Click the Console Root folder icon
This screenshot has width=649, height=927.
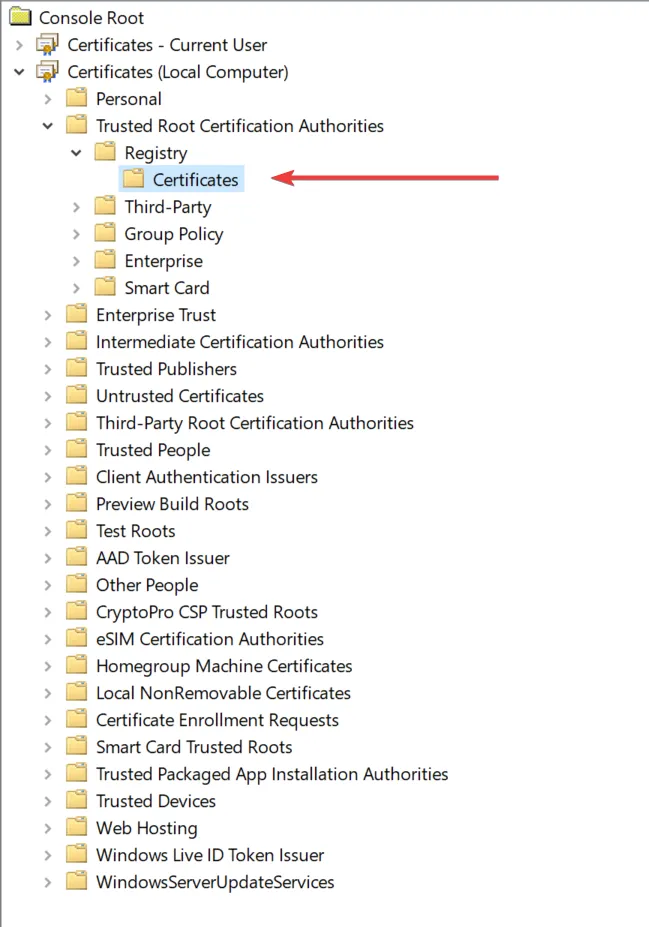coord(20,17)
